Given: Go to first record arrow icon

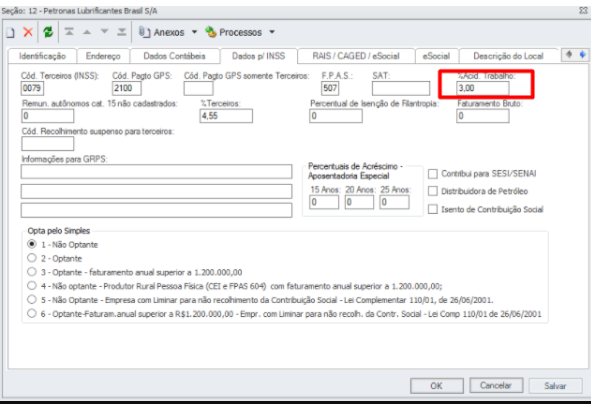Looking at the screenshot, I should coord(69,32).
